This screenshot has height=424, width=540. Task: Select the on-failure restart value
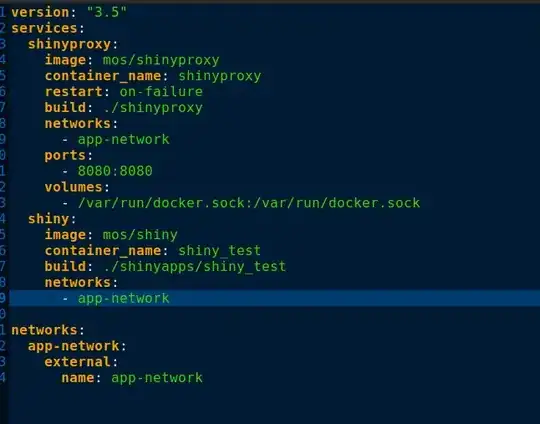[161, 92]
